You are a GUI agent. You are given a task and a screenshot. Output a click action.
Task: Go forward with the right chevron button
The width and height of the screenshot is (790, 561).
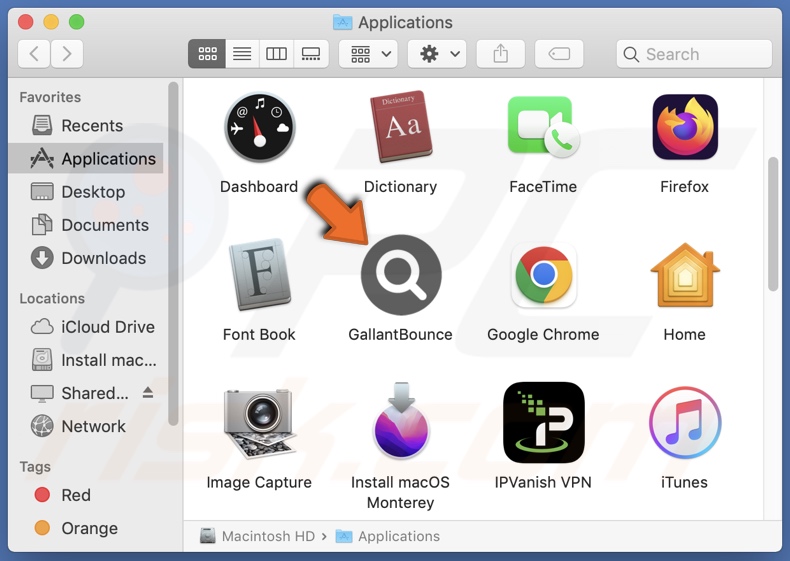click(67, 53)
